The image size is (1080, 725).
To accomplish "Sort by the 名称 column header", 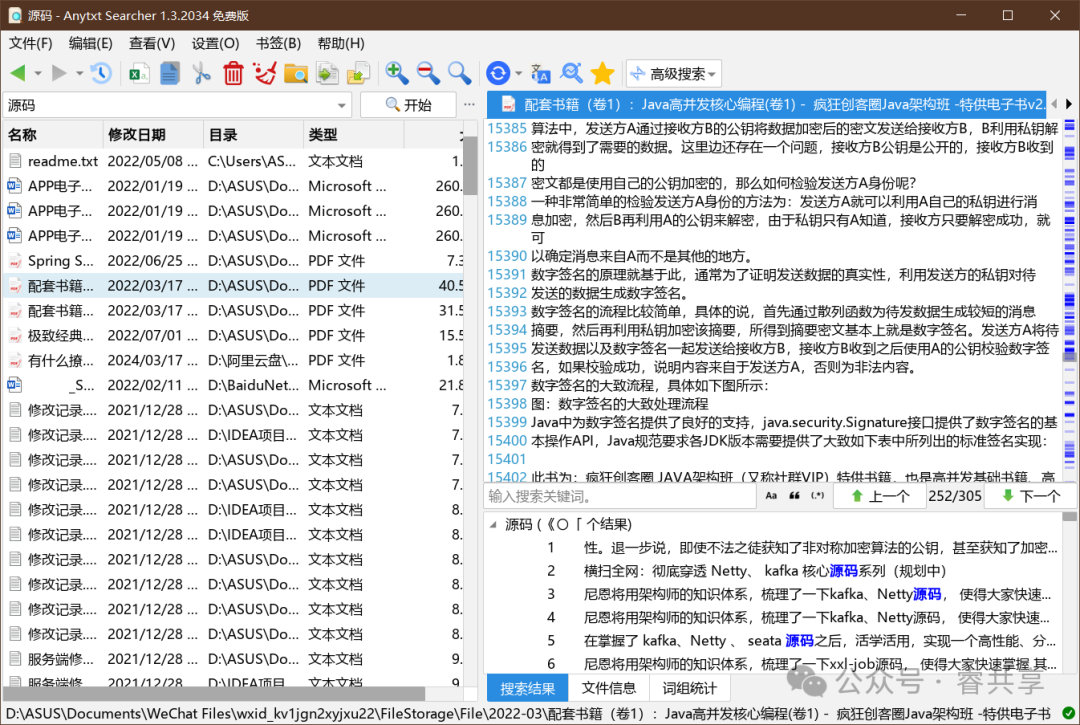I will pyautogui.click(x=54, y=134).
